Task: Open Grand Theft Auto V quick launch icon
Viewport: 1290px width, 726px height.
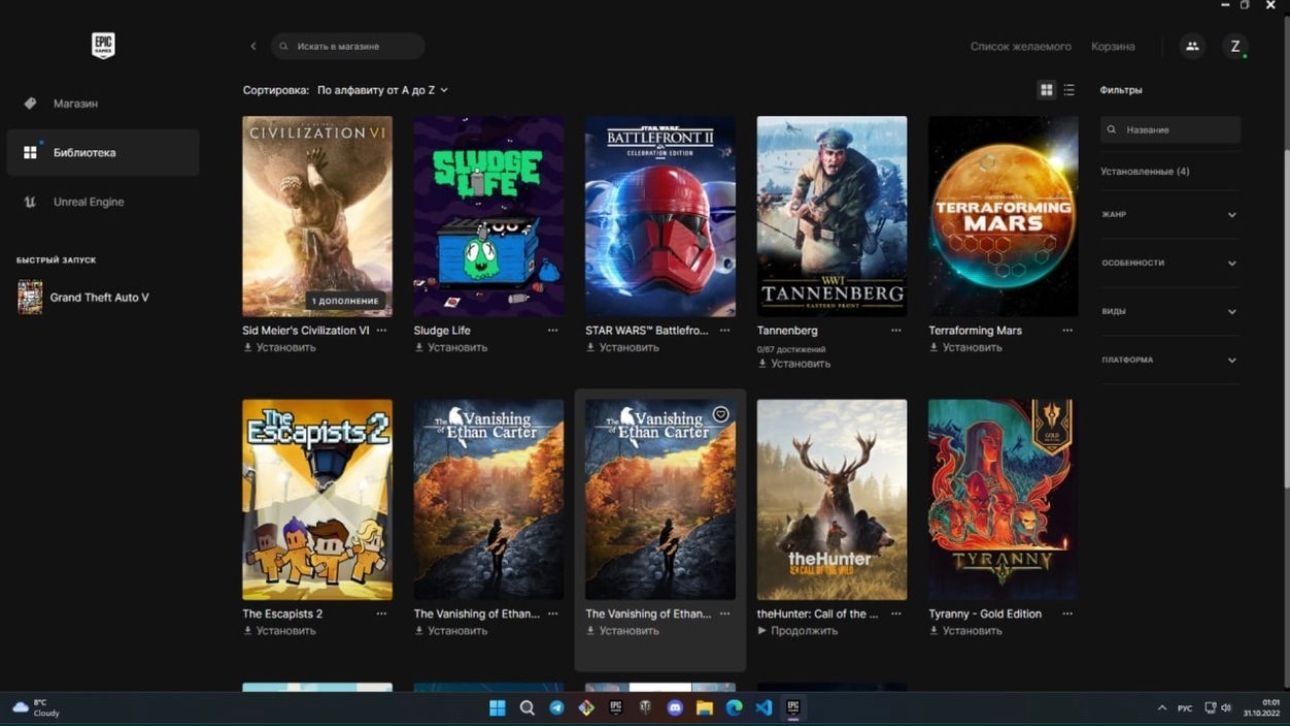Action: pyautogui.click(x=30, y=297)
